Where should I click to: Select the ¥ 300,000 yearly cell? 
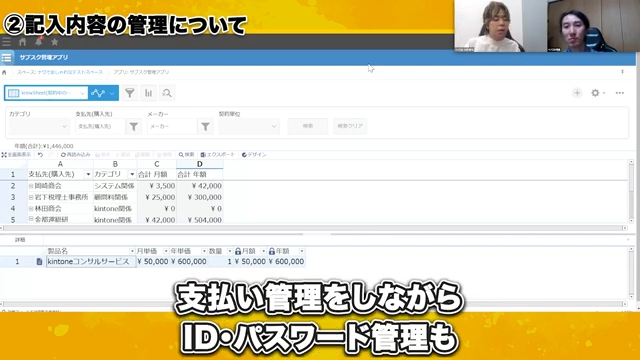click(x=200, y=197)
